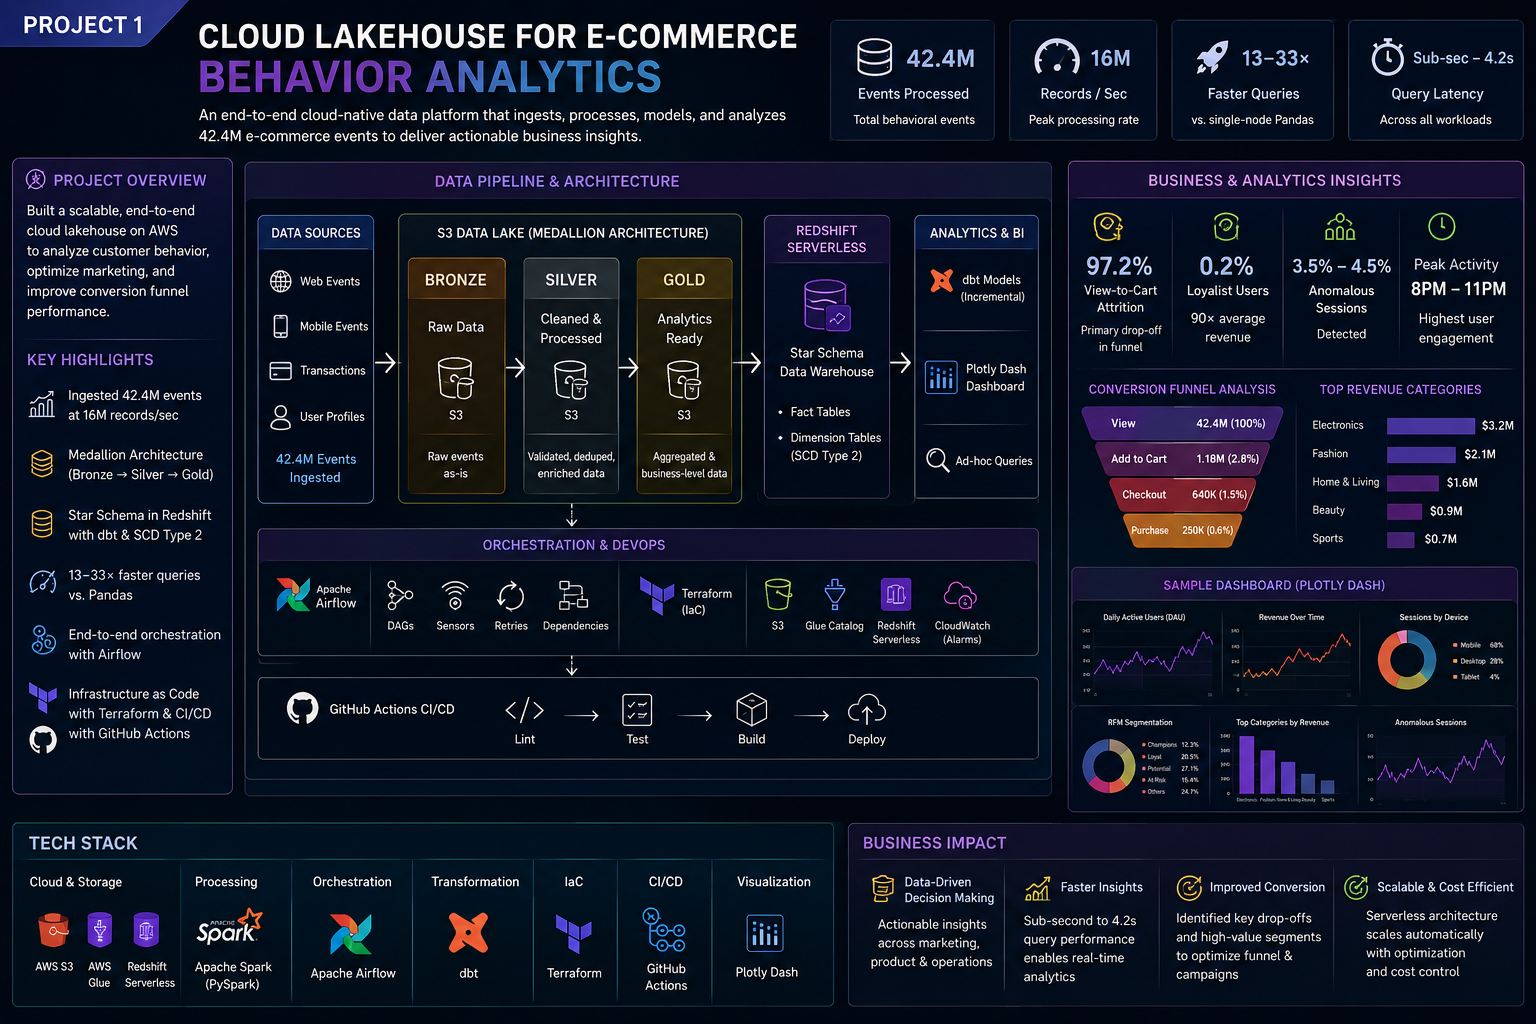Click the dbt Models icon in Analytics & BI
Image resolution: width=1536 pixels, height=1024 pixels.
point(941,281)
